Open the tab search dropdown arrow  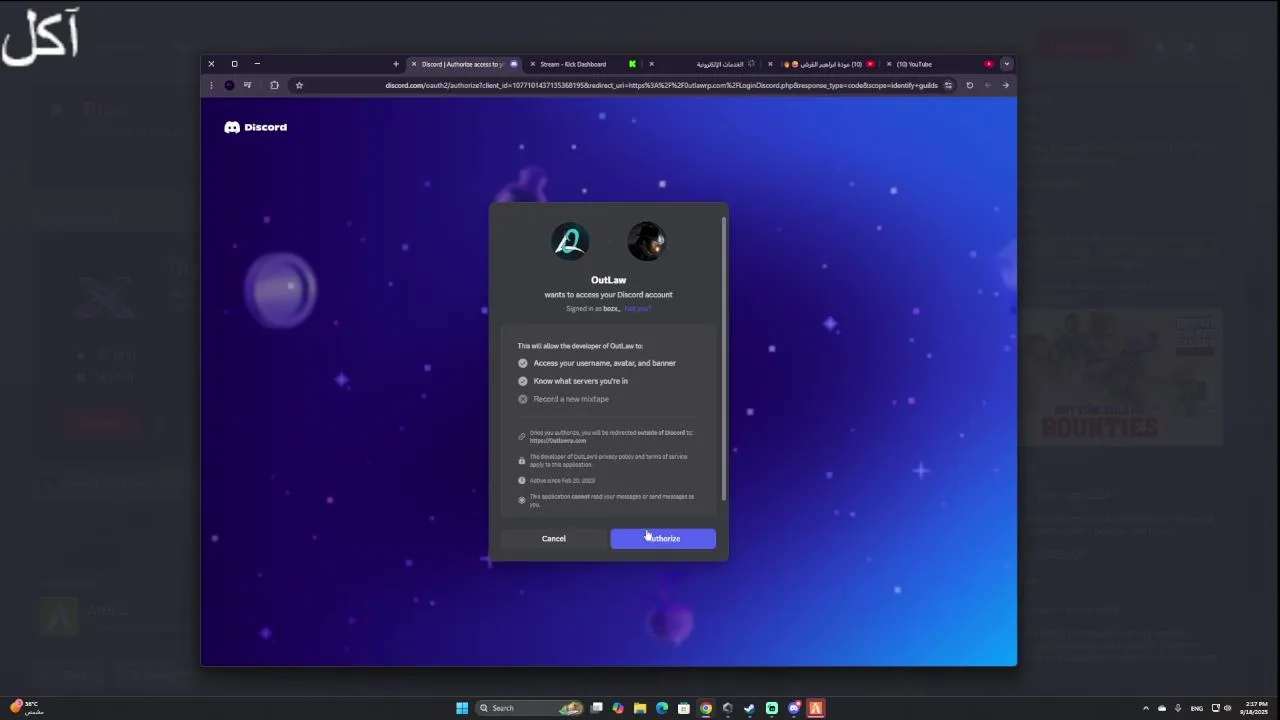click(x=1006, y=64)
